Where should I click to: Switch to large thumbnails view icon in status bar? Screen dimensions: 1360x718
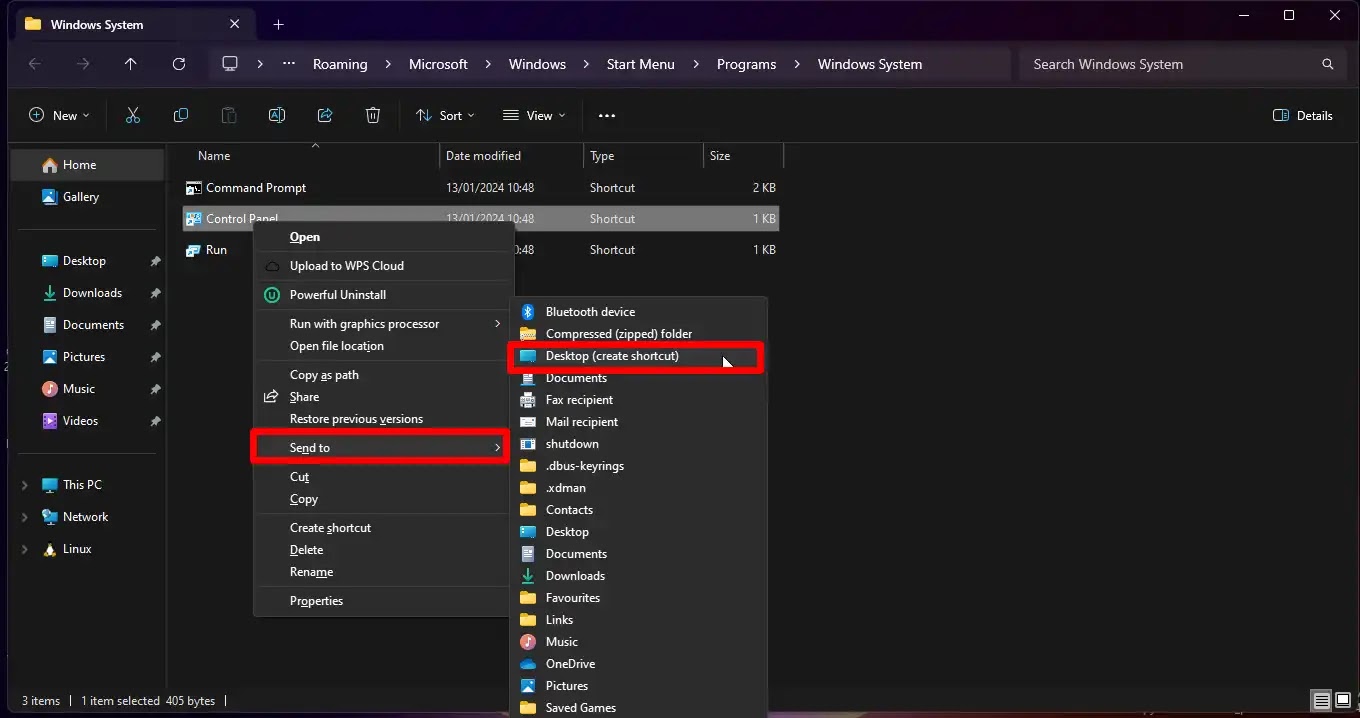[1343, 701]
